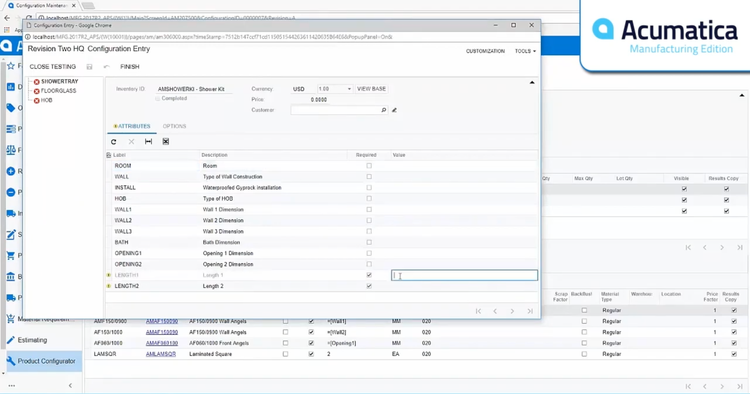Toggle Required checkbox for LENGTH2 row
Screen dimensions: 750x394
click(369, 286)
